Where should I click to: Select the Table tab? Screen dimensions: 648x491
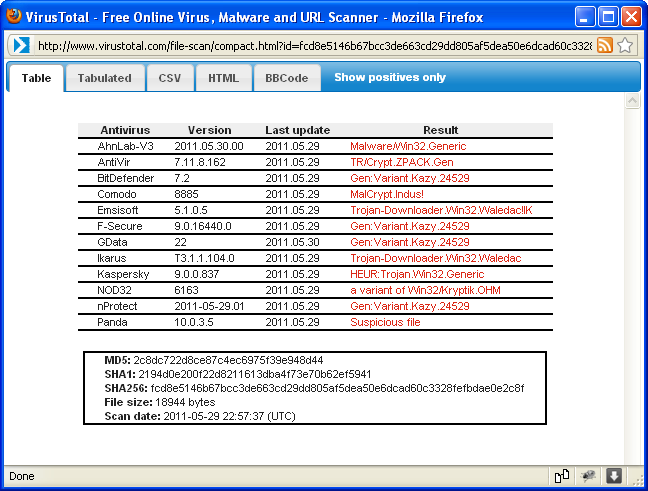coord(36,78)
